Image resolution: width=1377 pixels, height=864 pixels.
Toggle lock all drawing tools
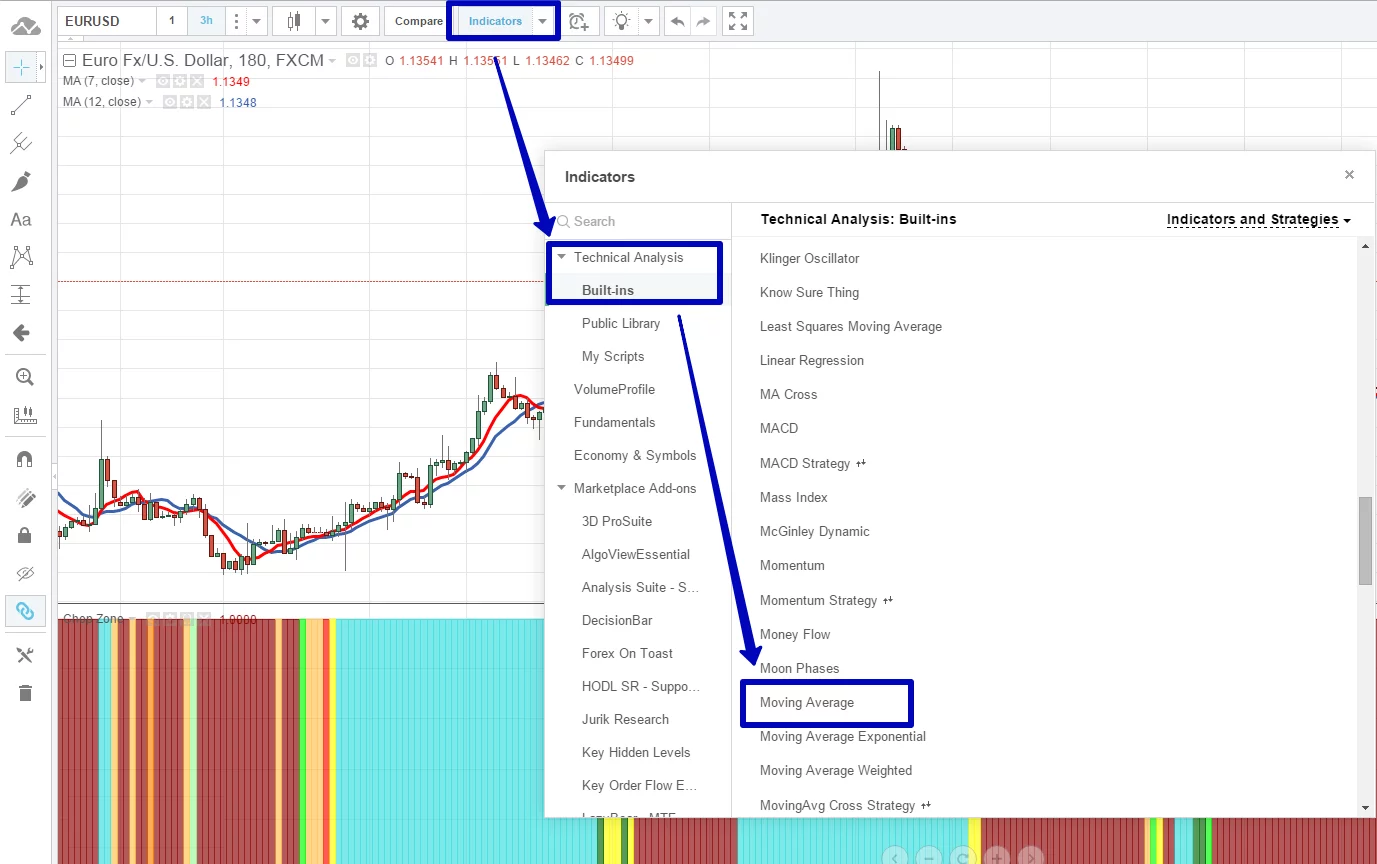(24, 535)
